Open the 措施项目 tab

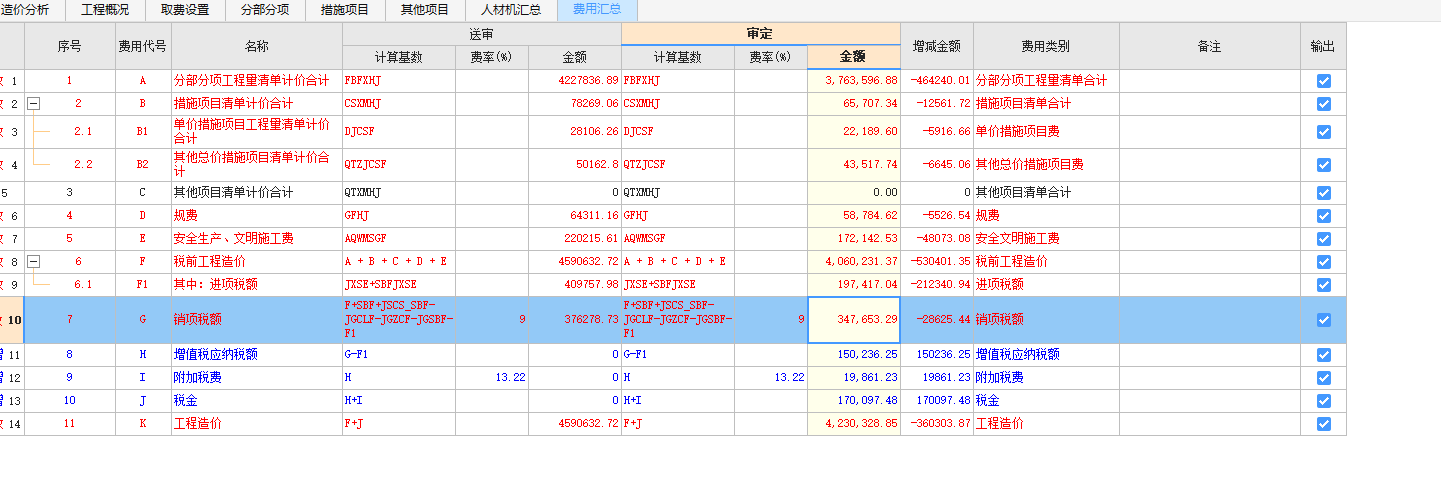[x=345, y=10]
